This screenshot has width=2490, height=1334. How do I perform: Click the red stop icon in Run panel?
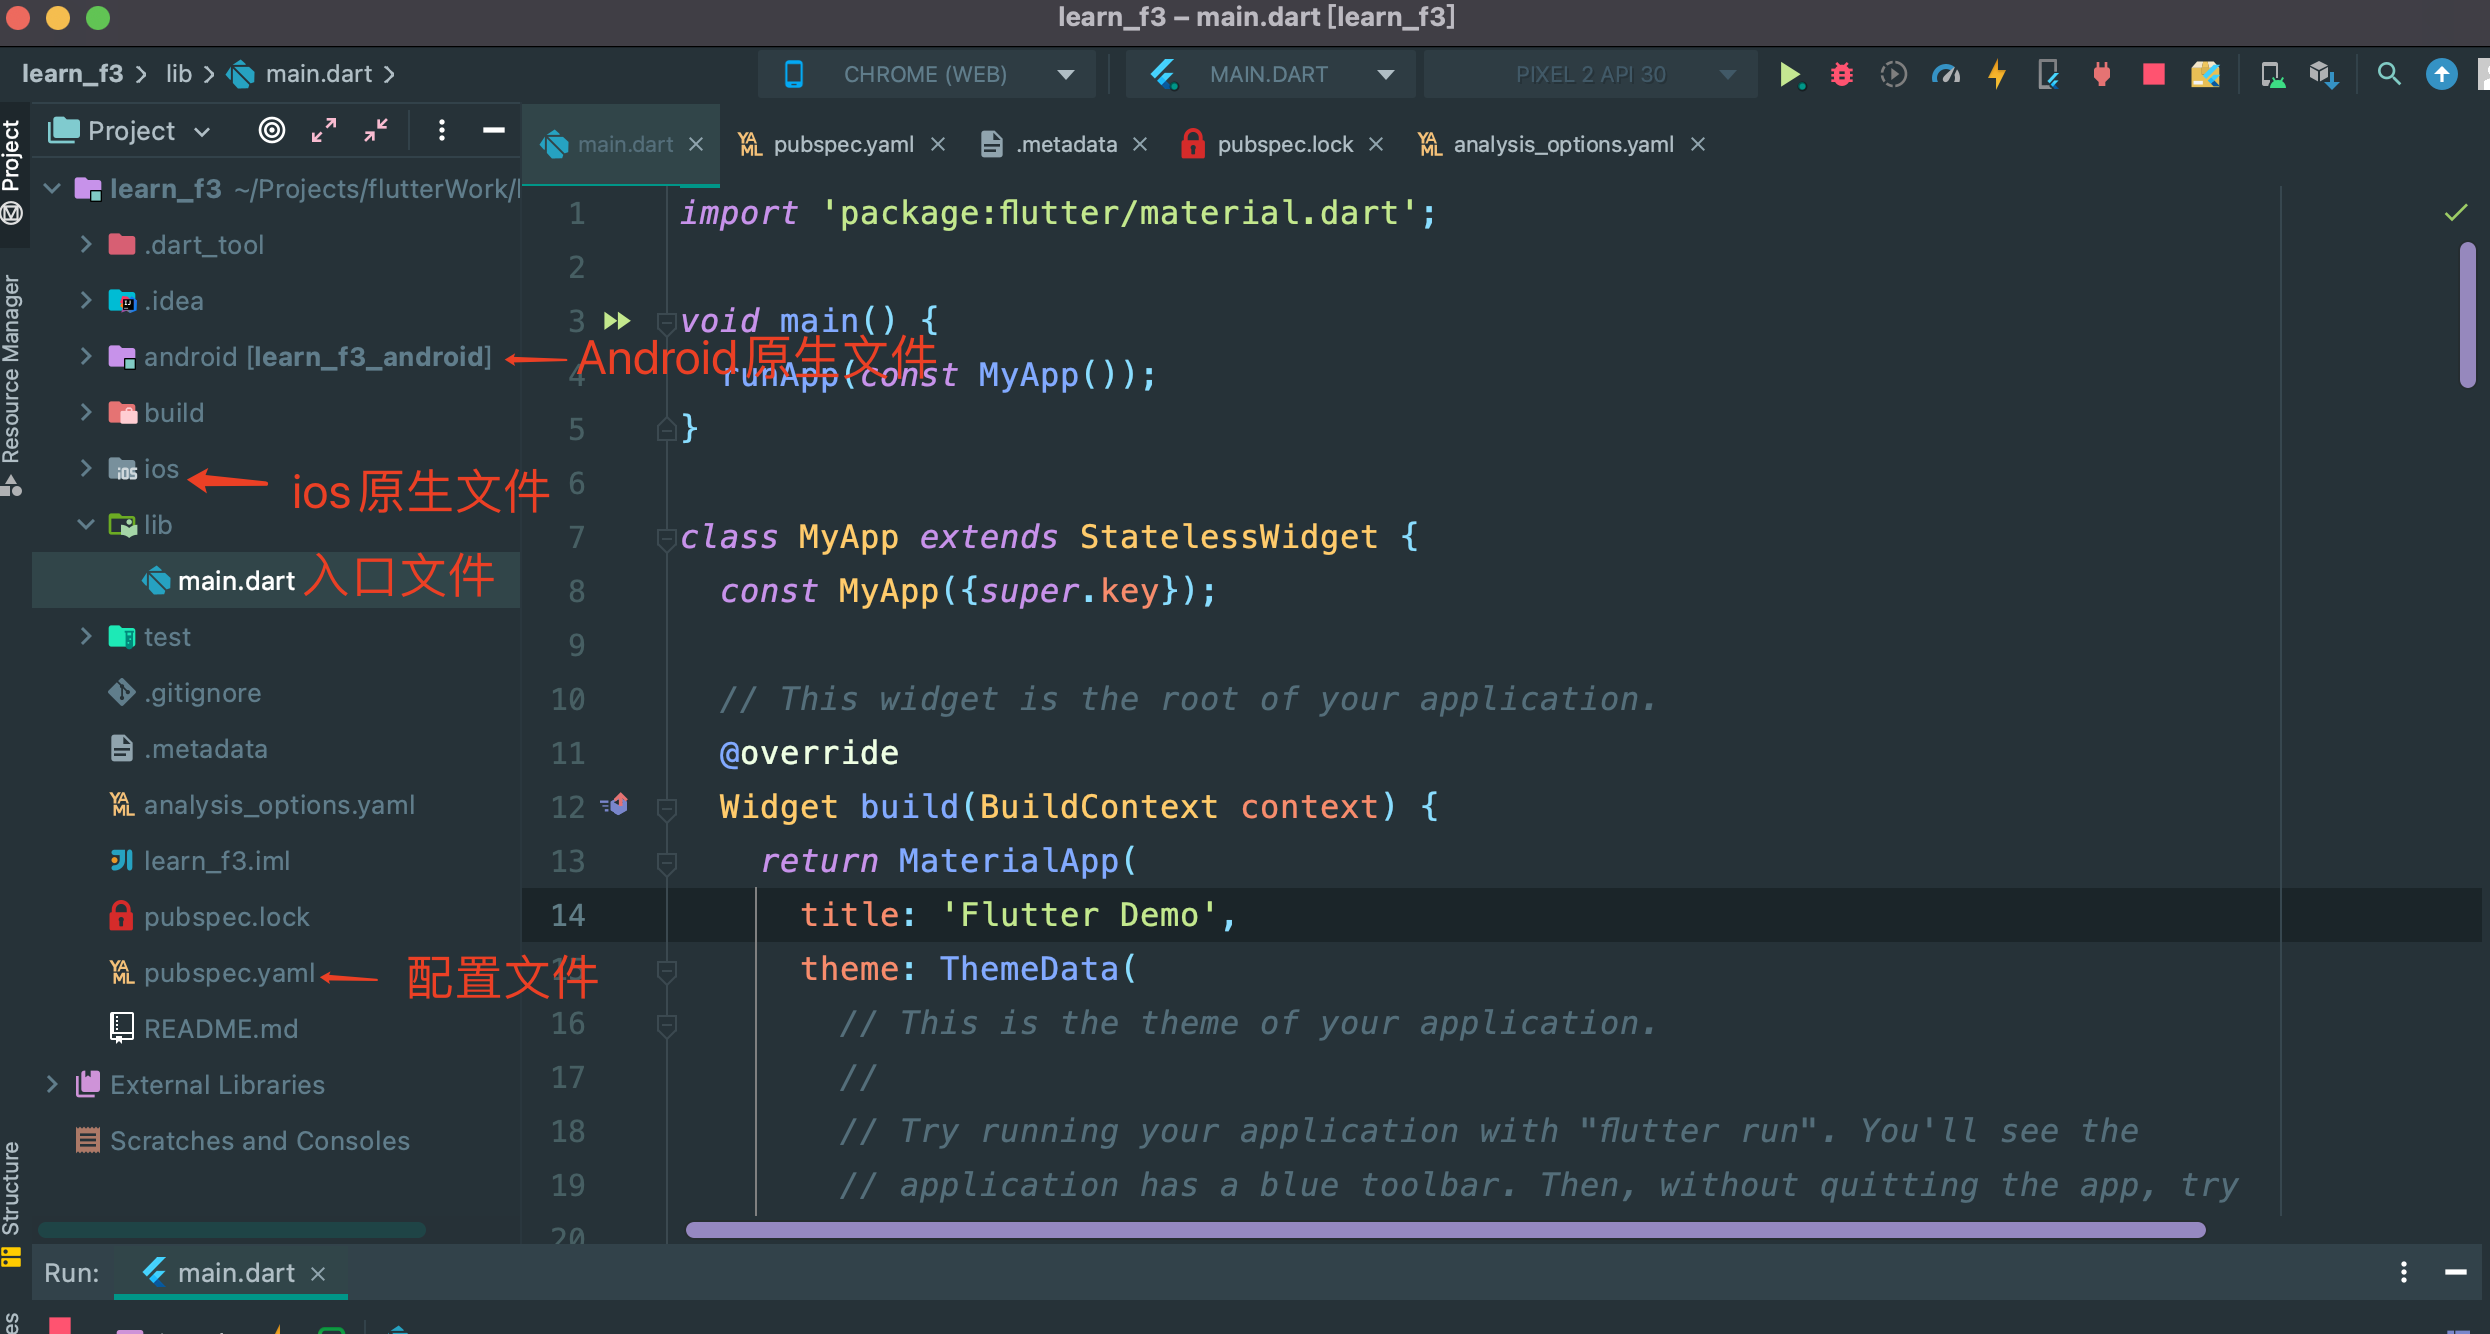(60, 1326)
